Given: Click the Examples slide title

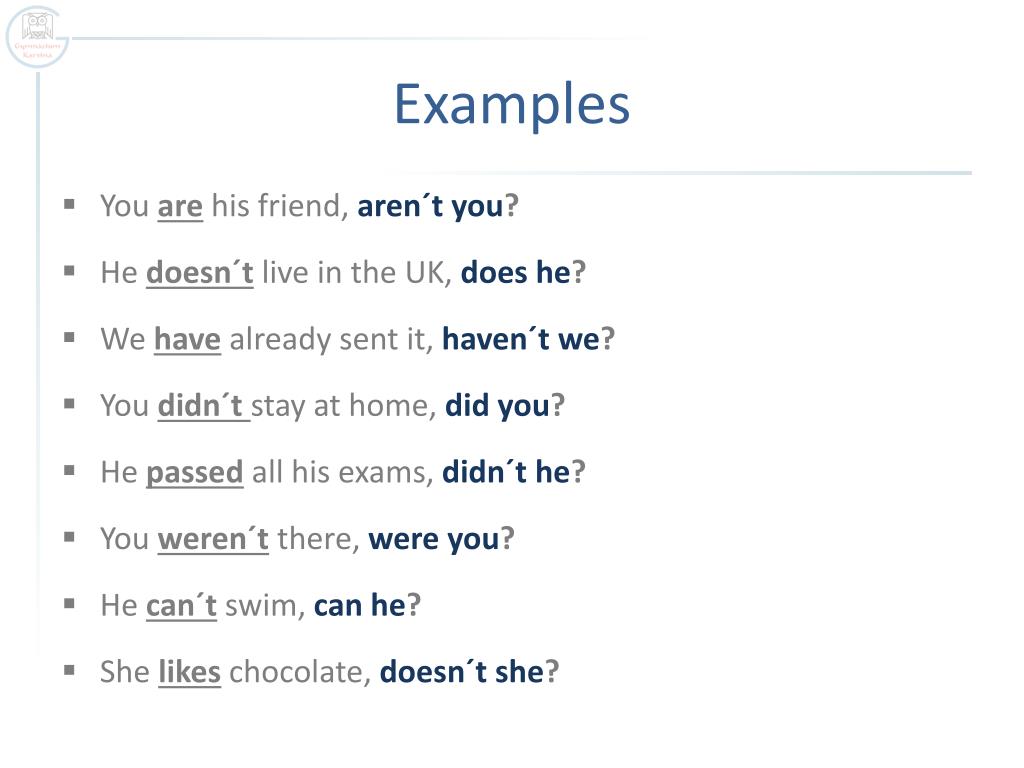Looking at the screenshot, I should [x=512, y=106].
